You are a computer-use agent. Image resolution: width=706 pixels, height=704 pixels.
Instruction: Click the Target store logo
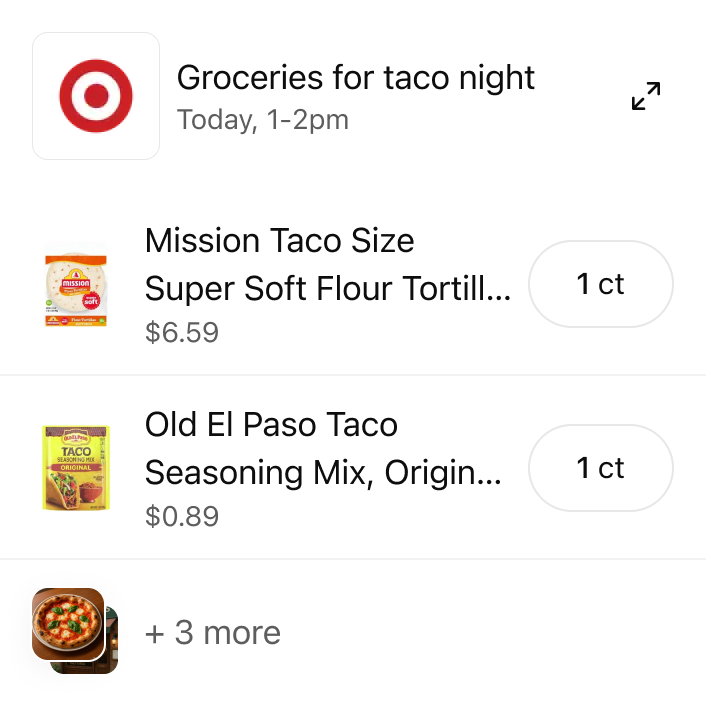(x=96, y=96)
